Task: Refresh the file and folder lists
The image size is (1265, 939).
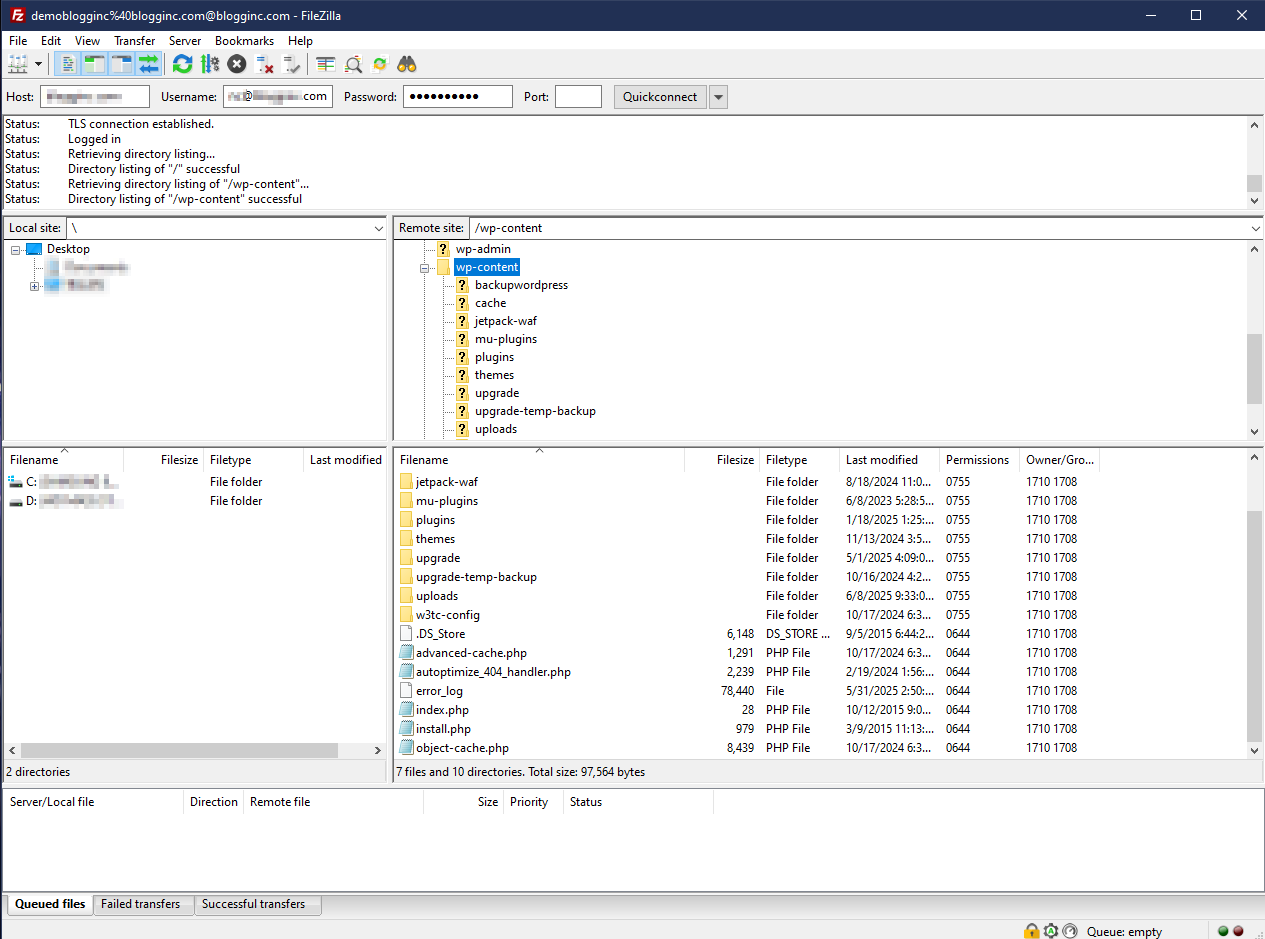Action: pos(182,64)
